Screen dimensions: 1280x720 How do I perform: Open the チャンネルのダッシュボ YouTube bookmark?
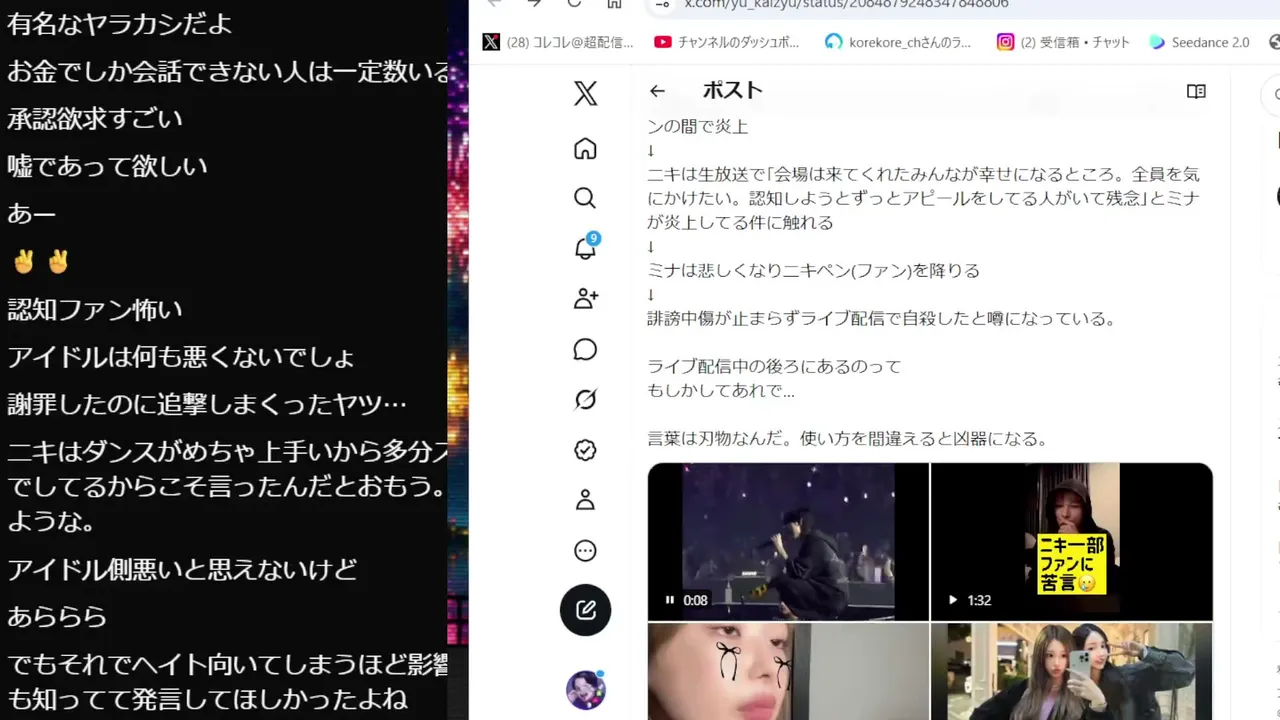click(x=727, y=42)
